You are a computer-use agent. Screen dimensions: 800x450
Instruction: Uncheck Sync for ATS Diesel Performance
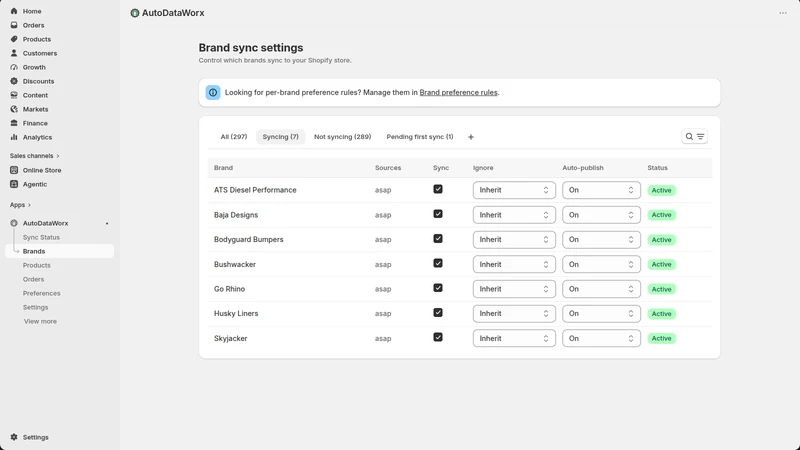click(x=438, y=189)
